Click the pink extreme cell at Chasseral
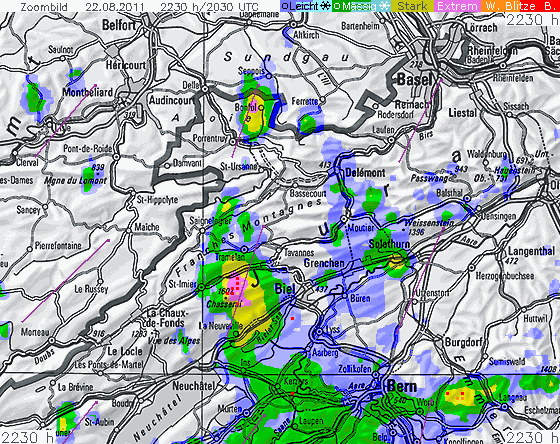This screenshot has height=444, width=560. (239, 290)
